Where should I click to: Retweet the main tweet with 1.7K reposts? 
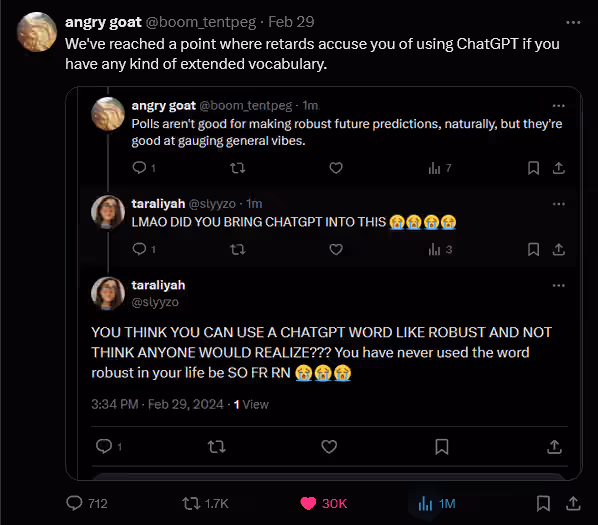191,503
